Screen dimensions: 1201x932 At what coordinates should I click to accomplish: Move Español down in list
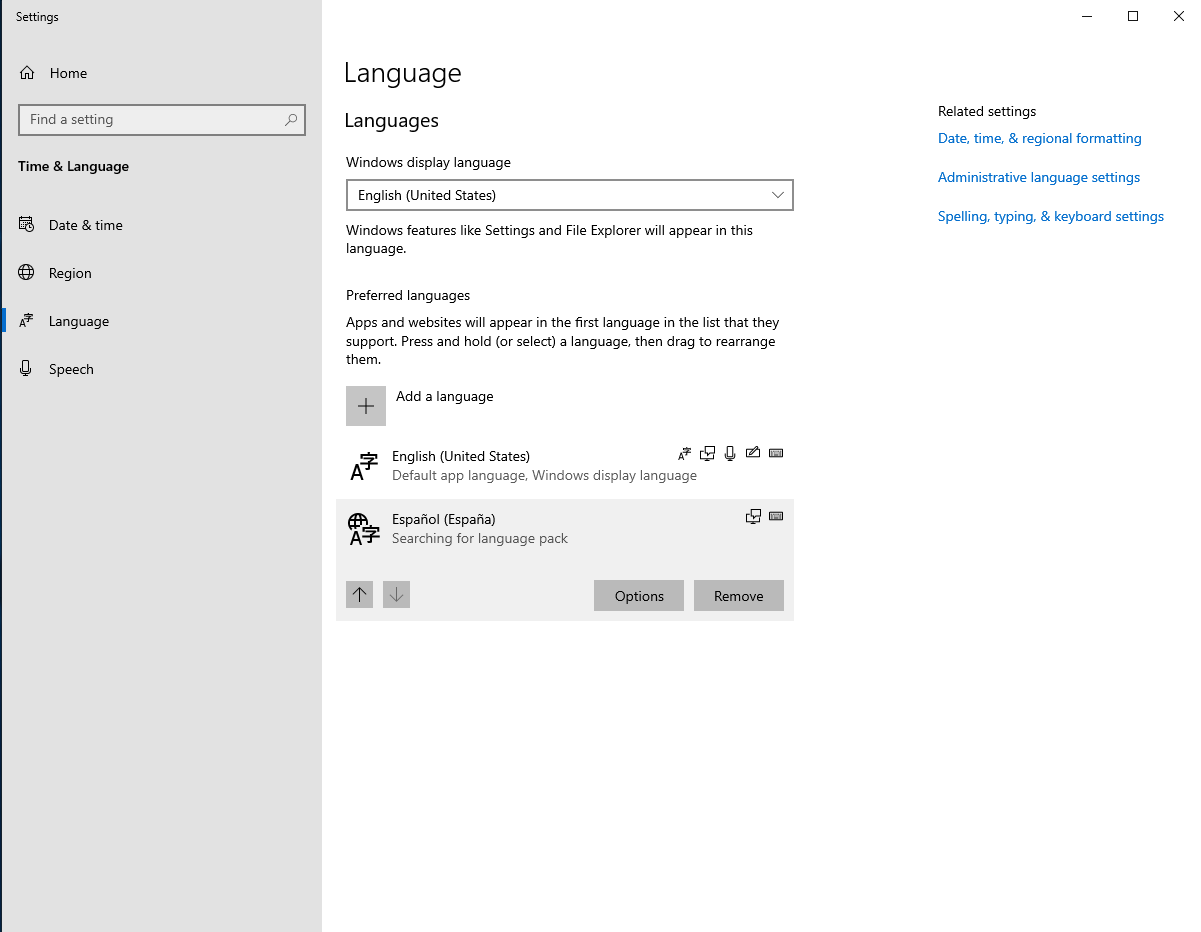396,595
